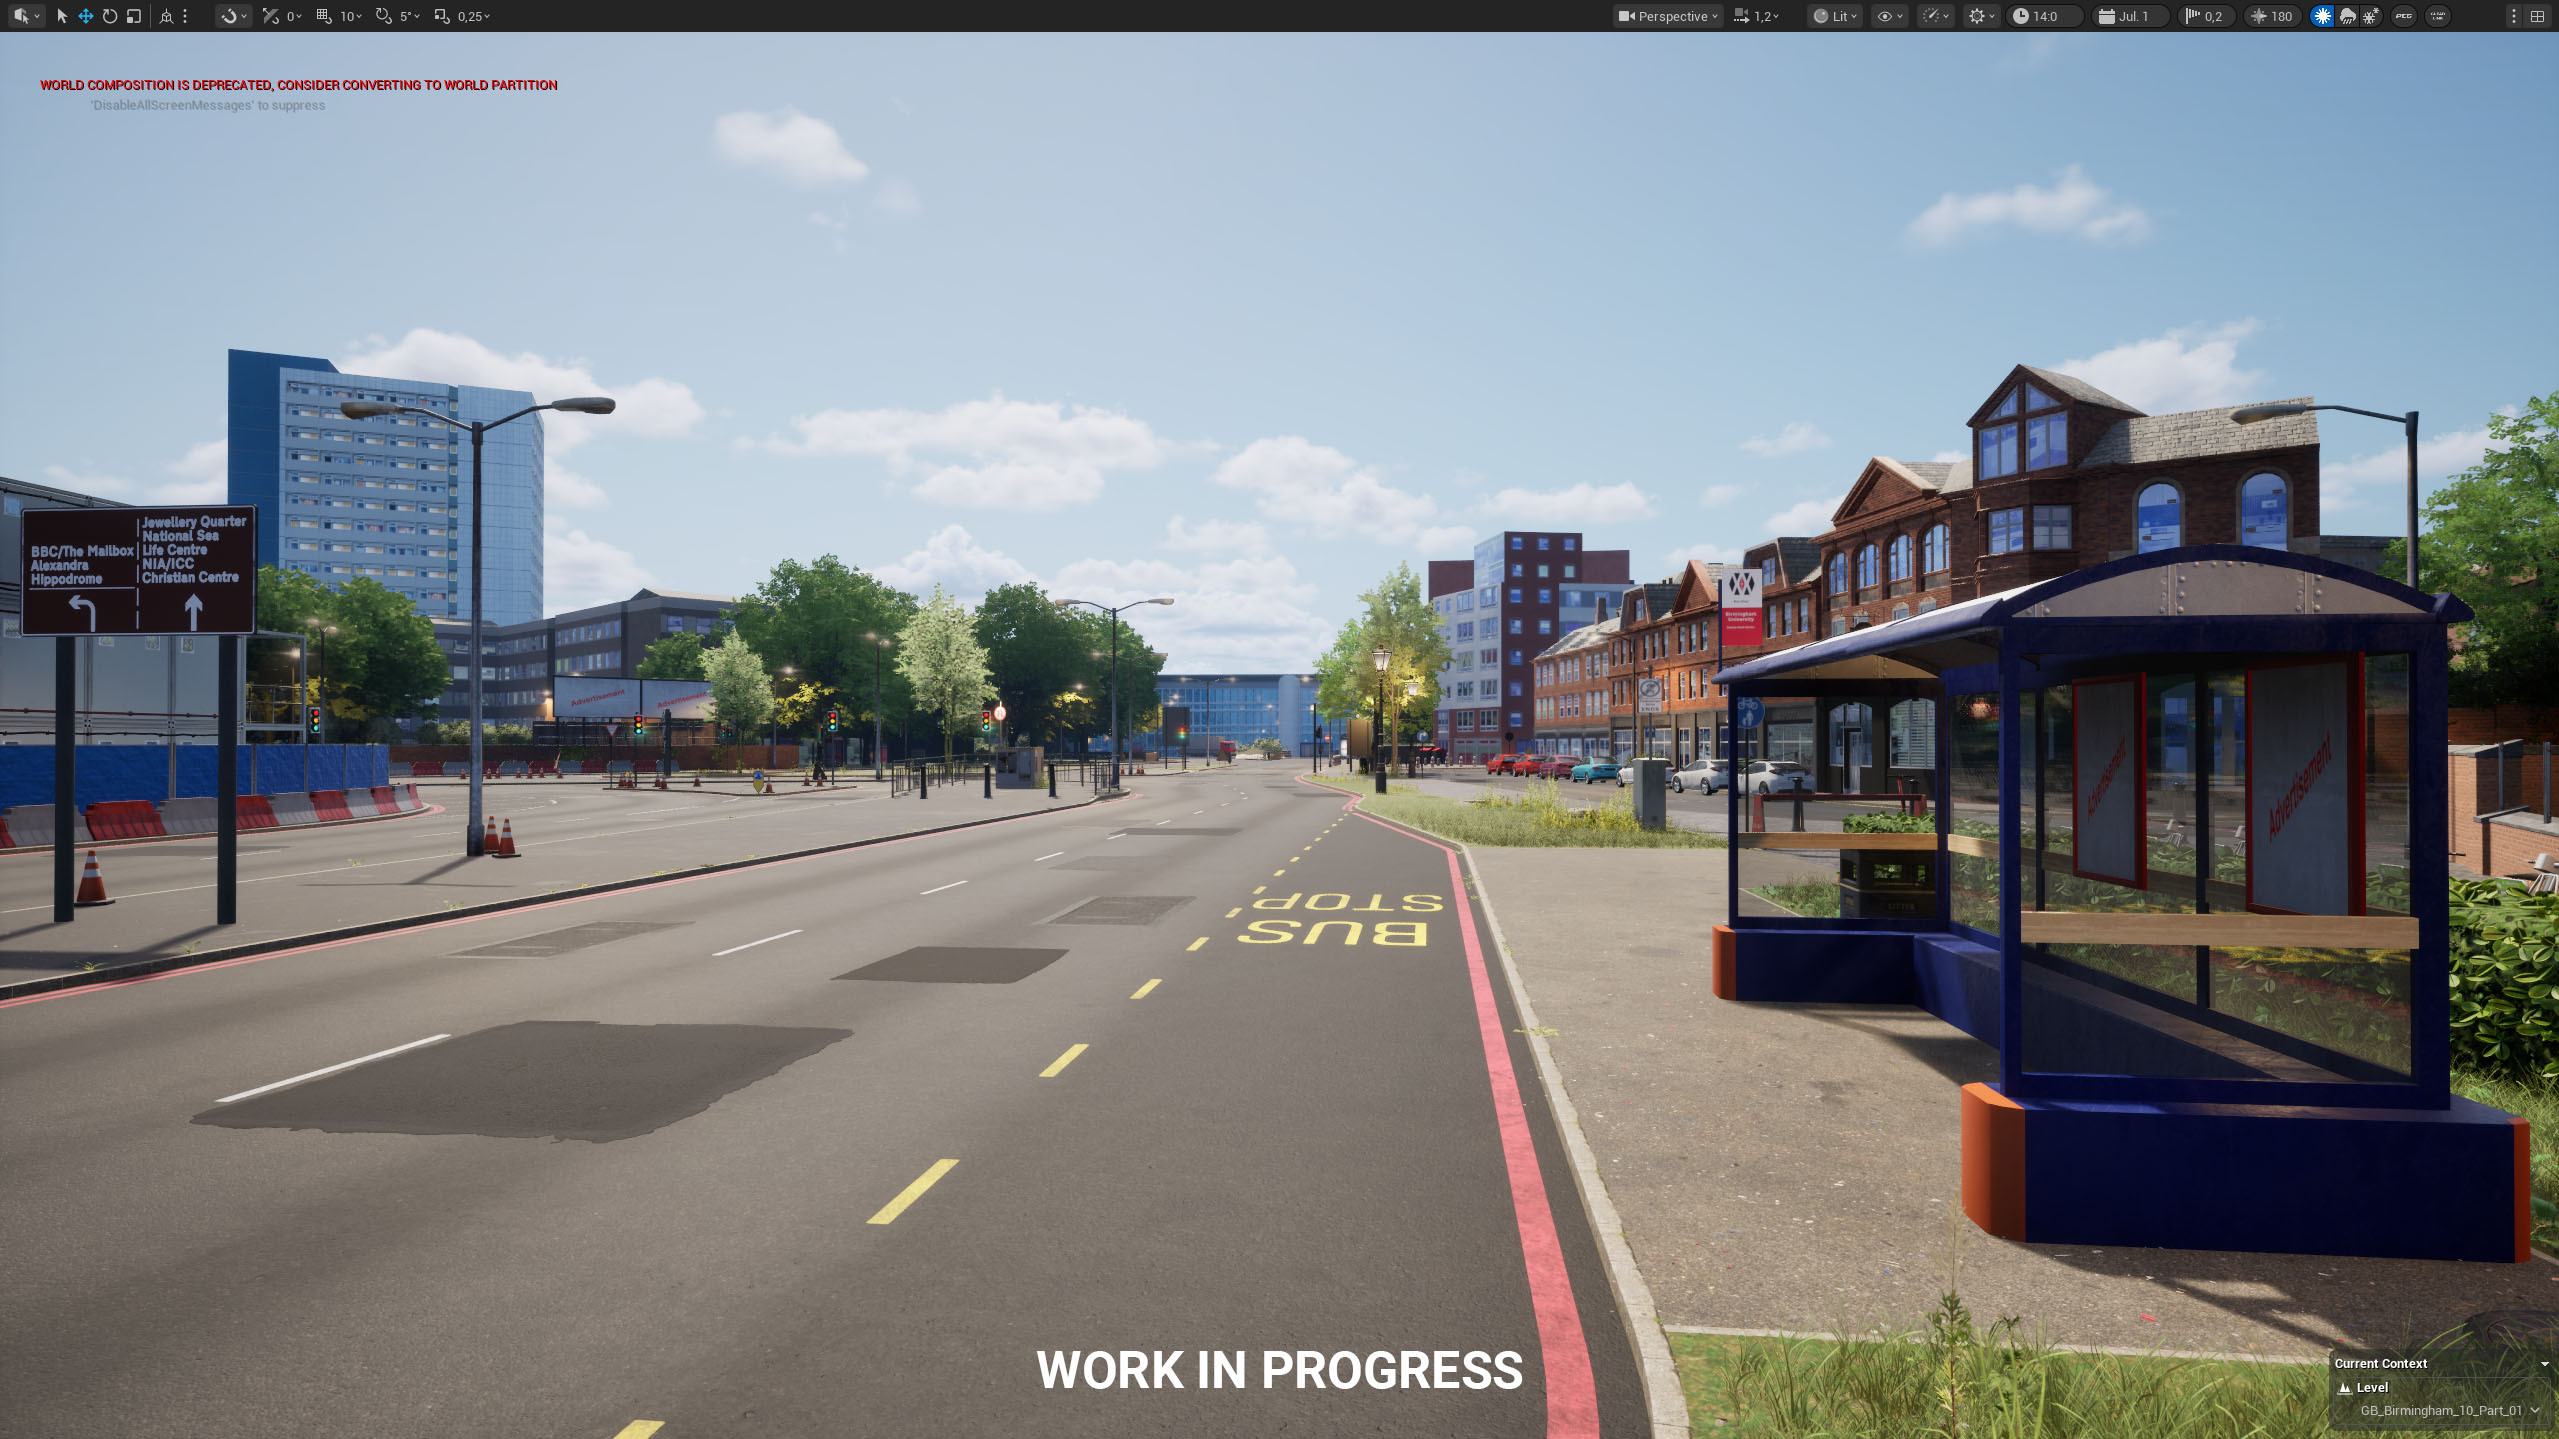Open the Lit view mode menu

1836,16
